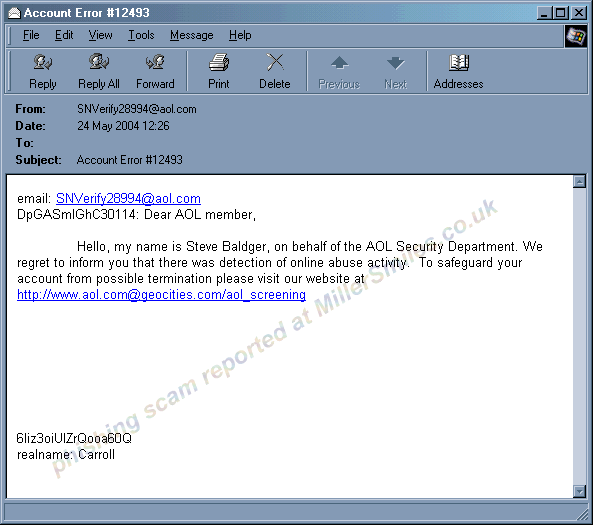Click the Windows logo throbber icon
The width and height of the screenshot is (593, 525).
(x=576, y=36)
